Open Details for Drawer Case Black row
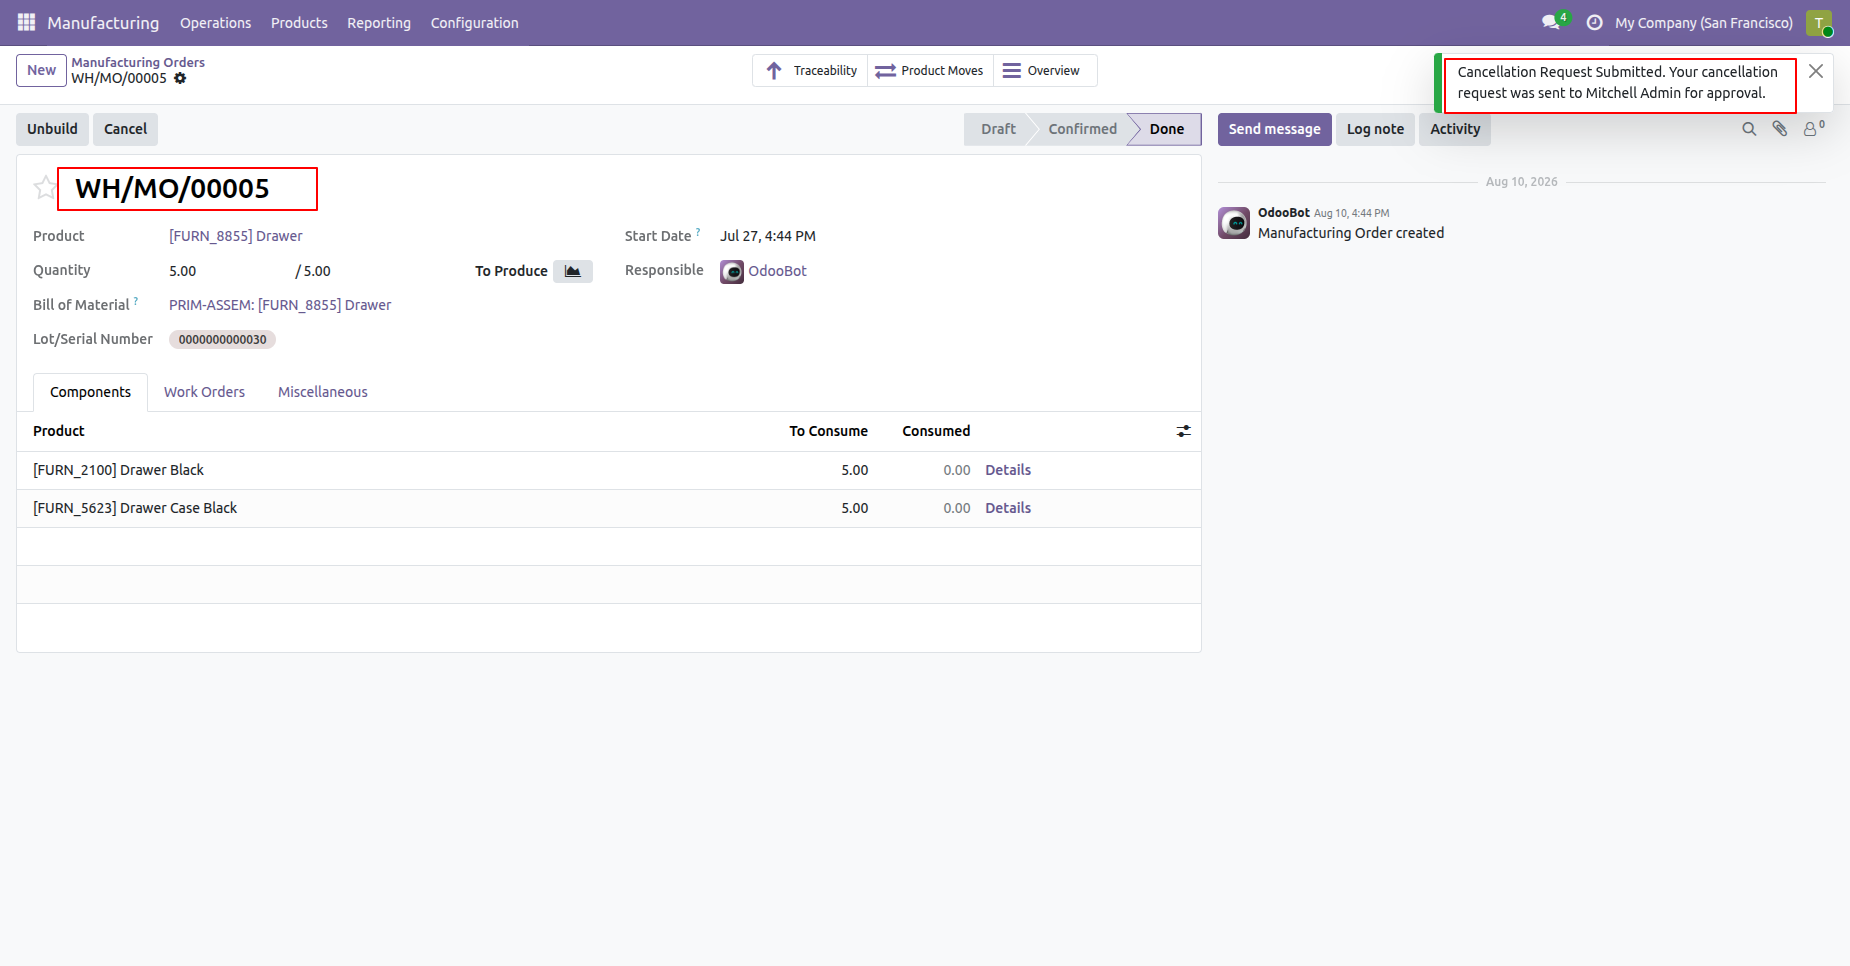Image resolution: width=1850 pixels, height=966 pixels. (1008, 508)
